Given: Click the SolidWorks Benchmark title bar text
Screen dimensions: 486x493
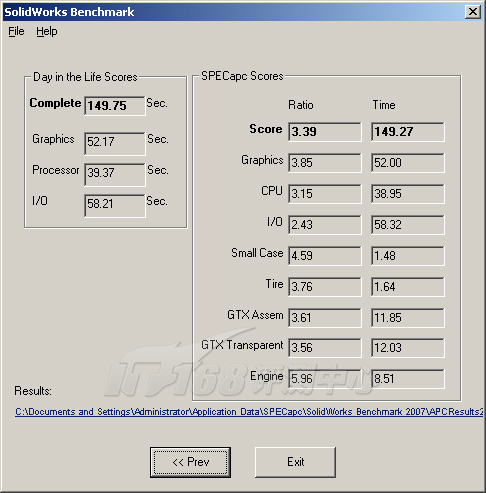Looking at the screenshot, I should click(69, 12).
